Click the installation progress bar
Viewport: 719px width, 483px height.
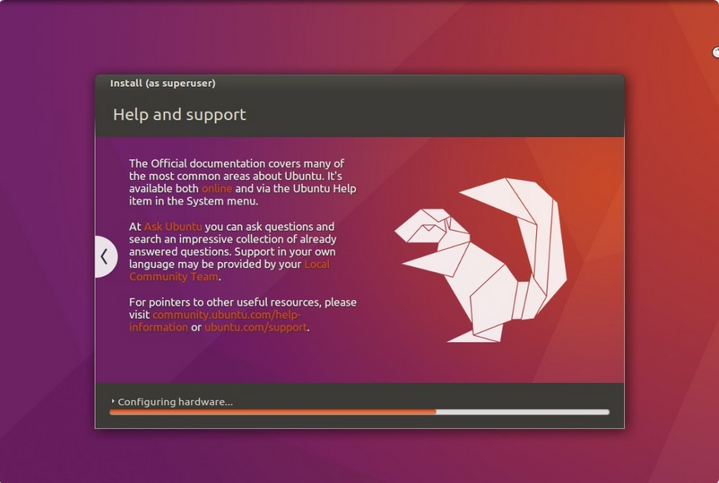(360, 412)
